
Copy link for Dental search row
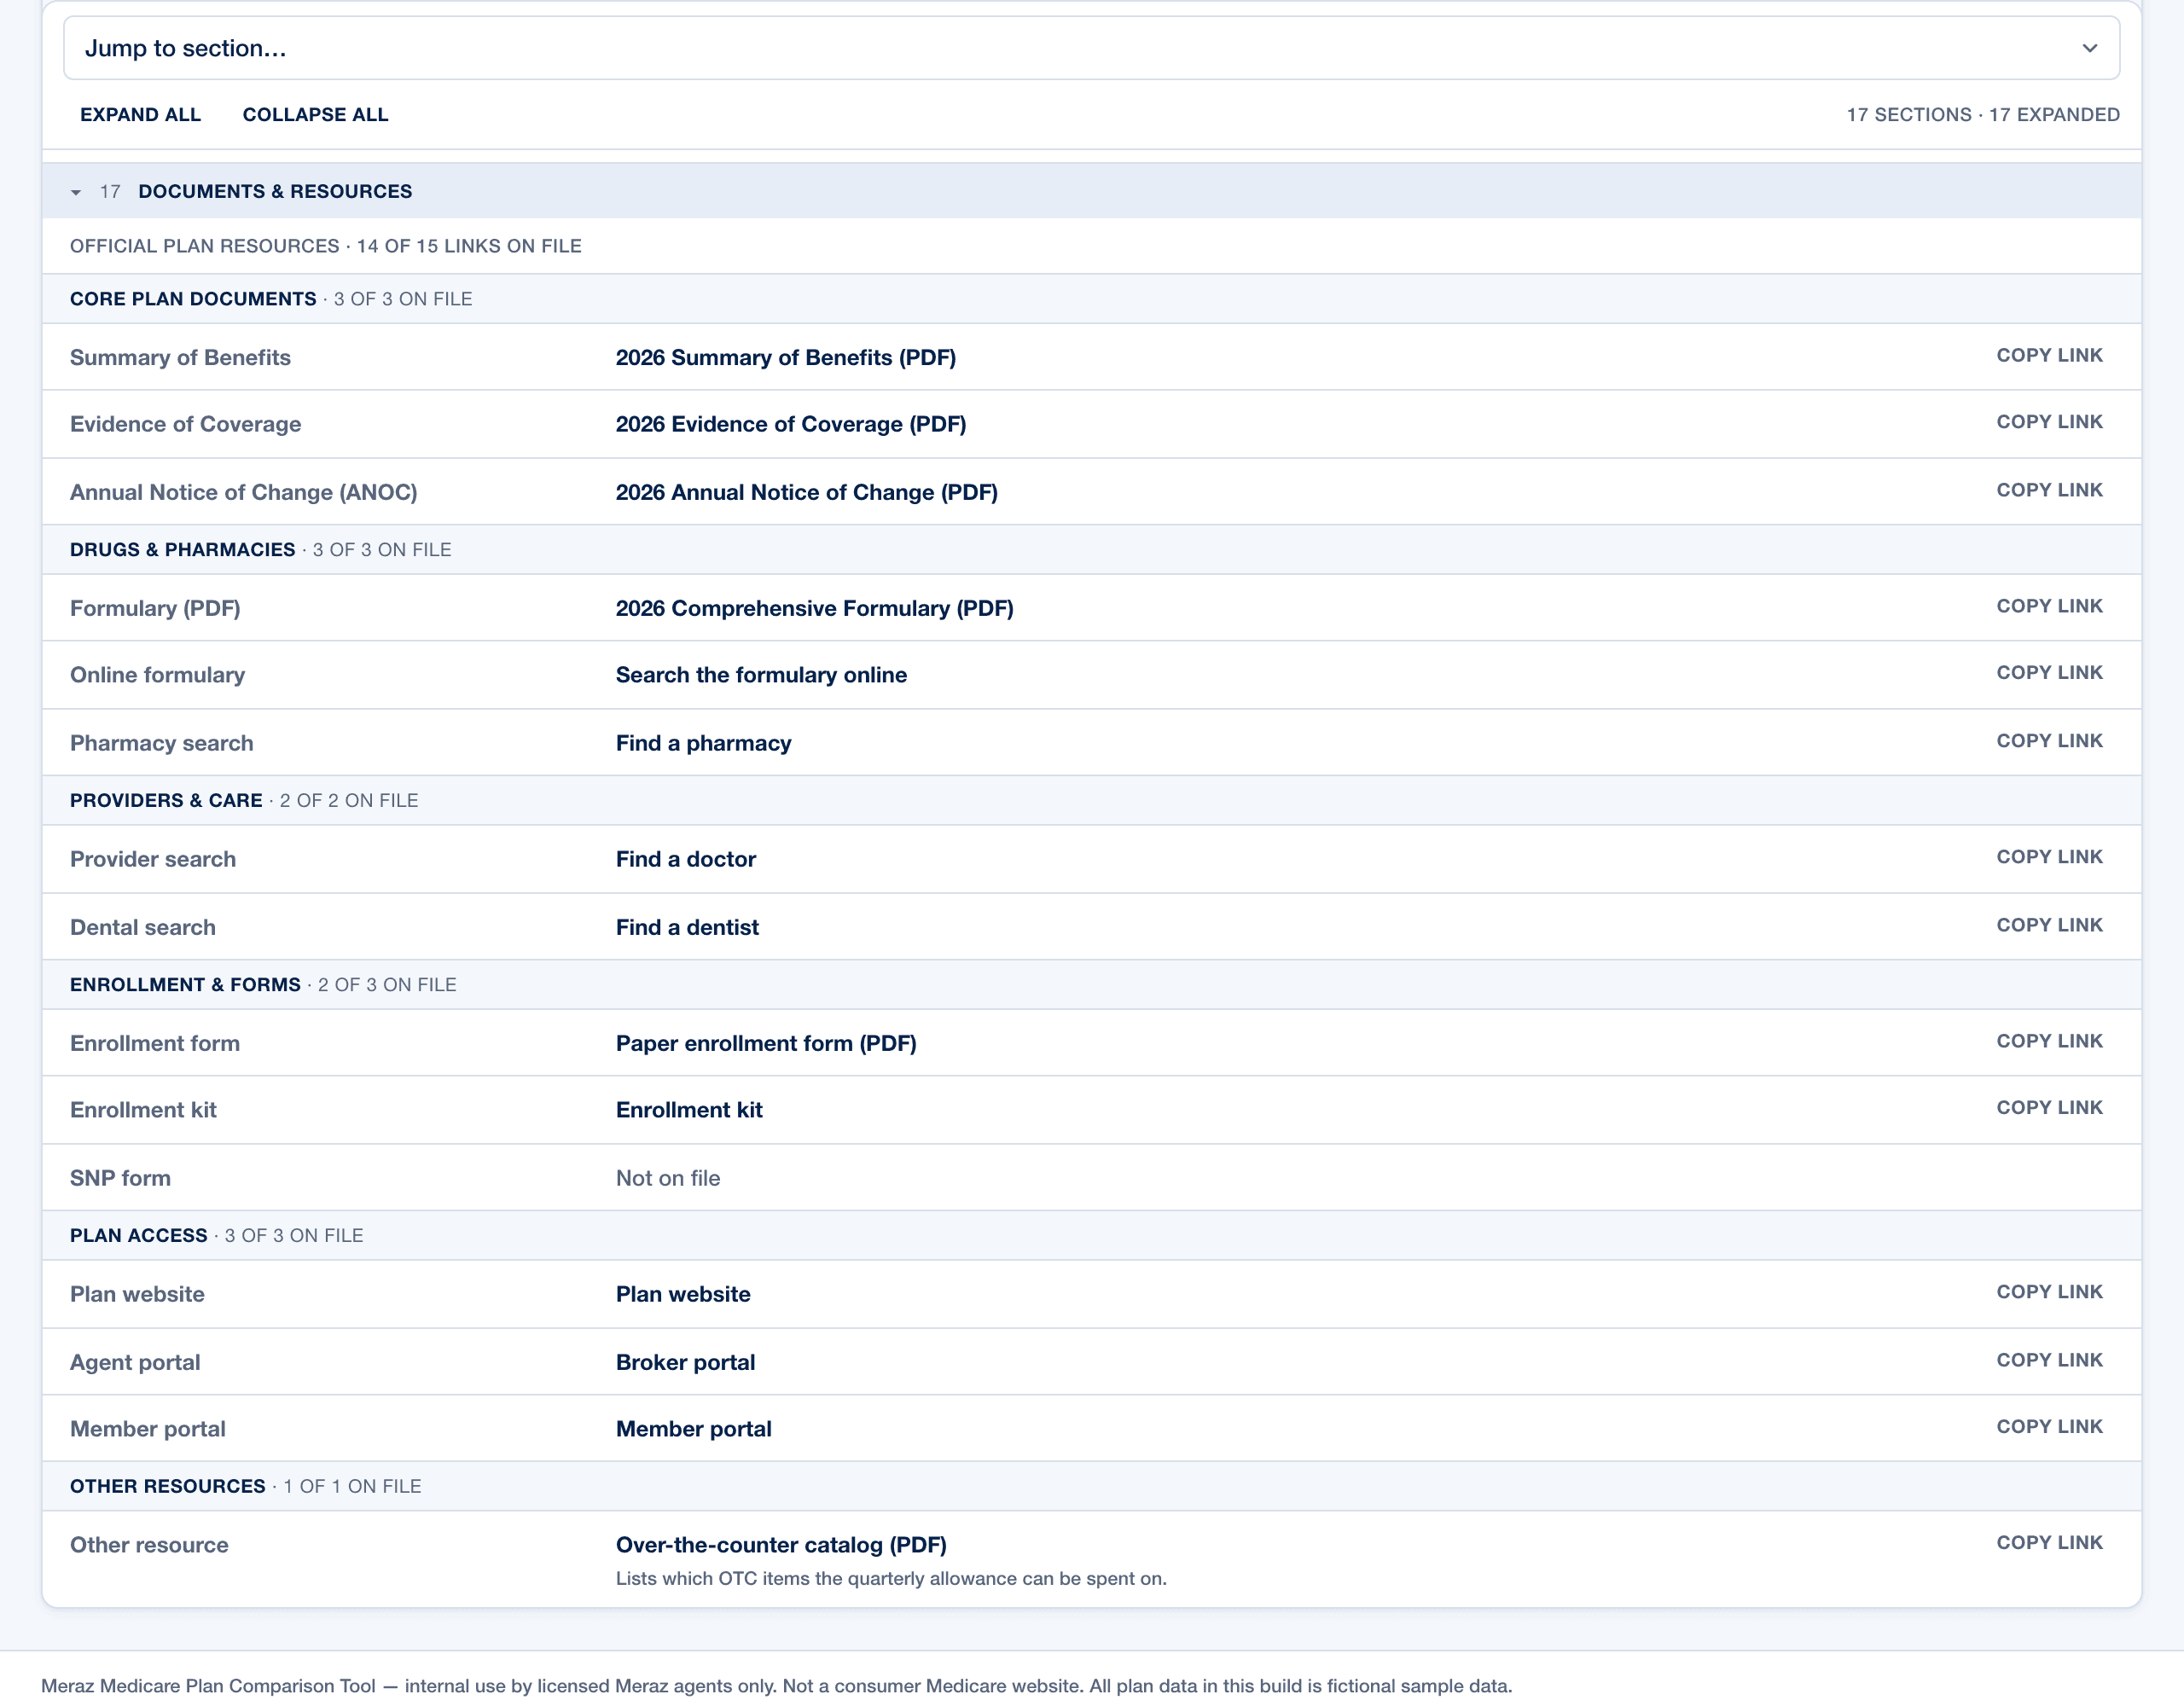coord(2049,925)
